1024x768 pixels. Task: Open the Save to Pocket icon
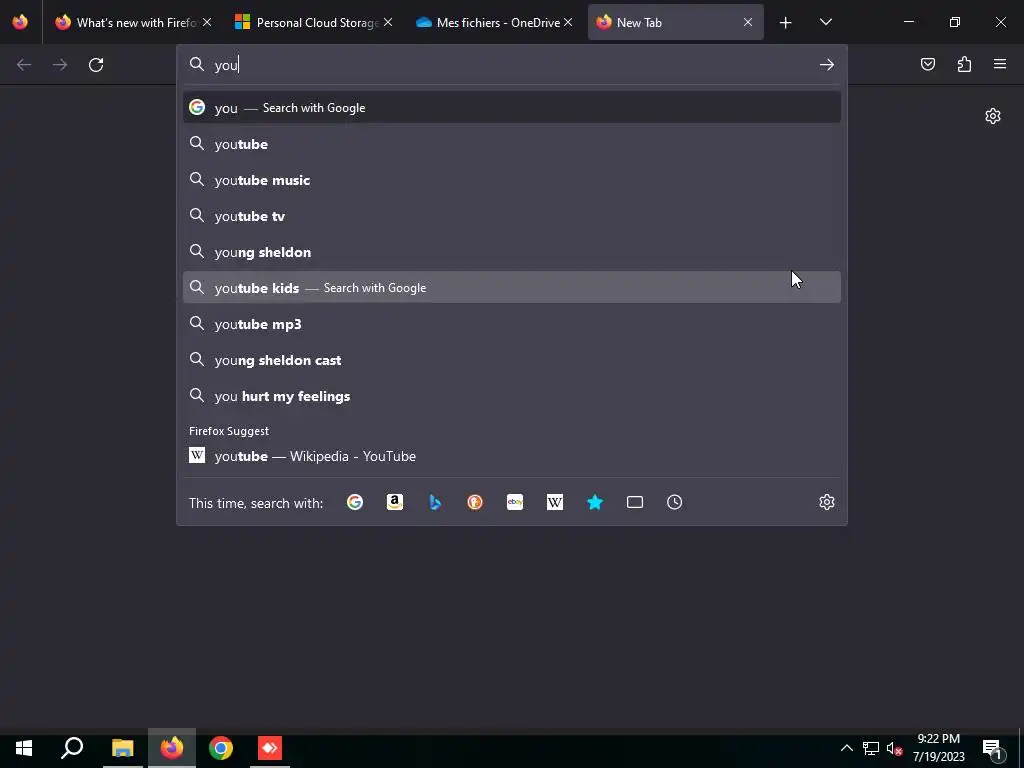coord(927,64)
